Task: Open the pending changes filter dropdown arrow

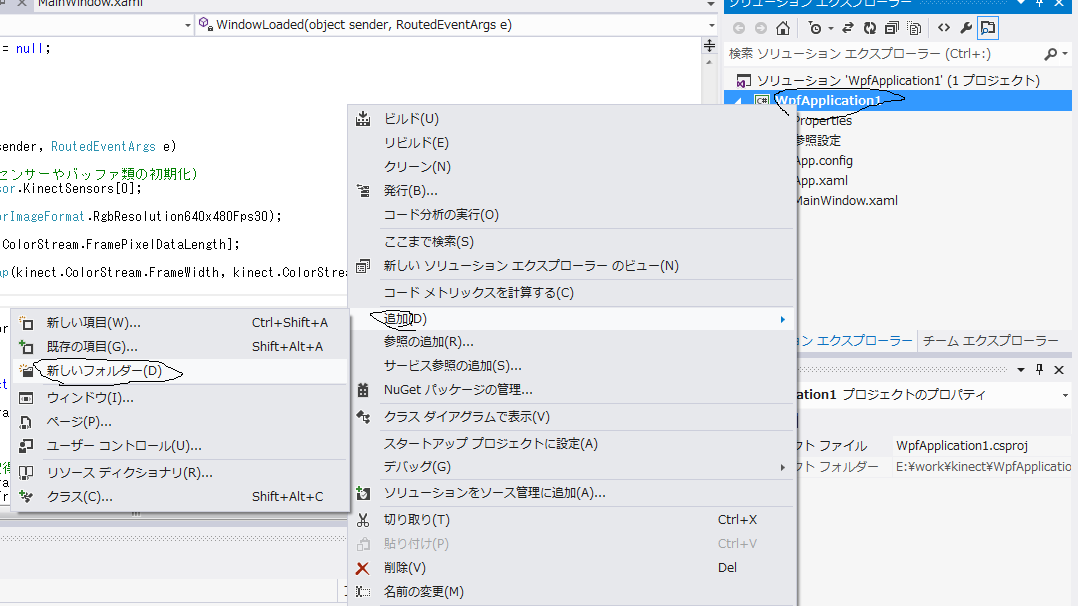Action: tap(830, 28)
